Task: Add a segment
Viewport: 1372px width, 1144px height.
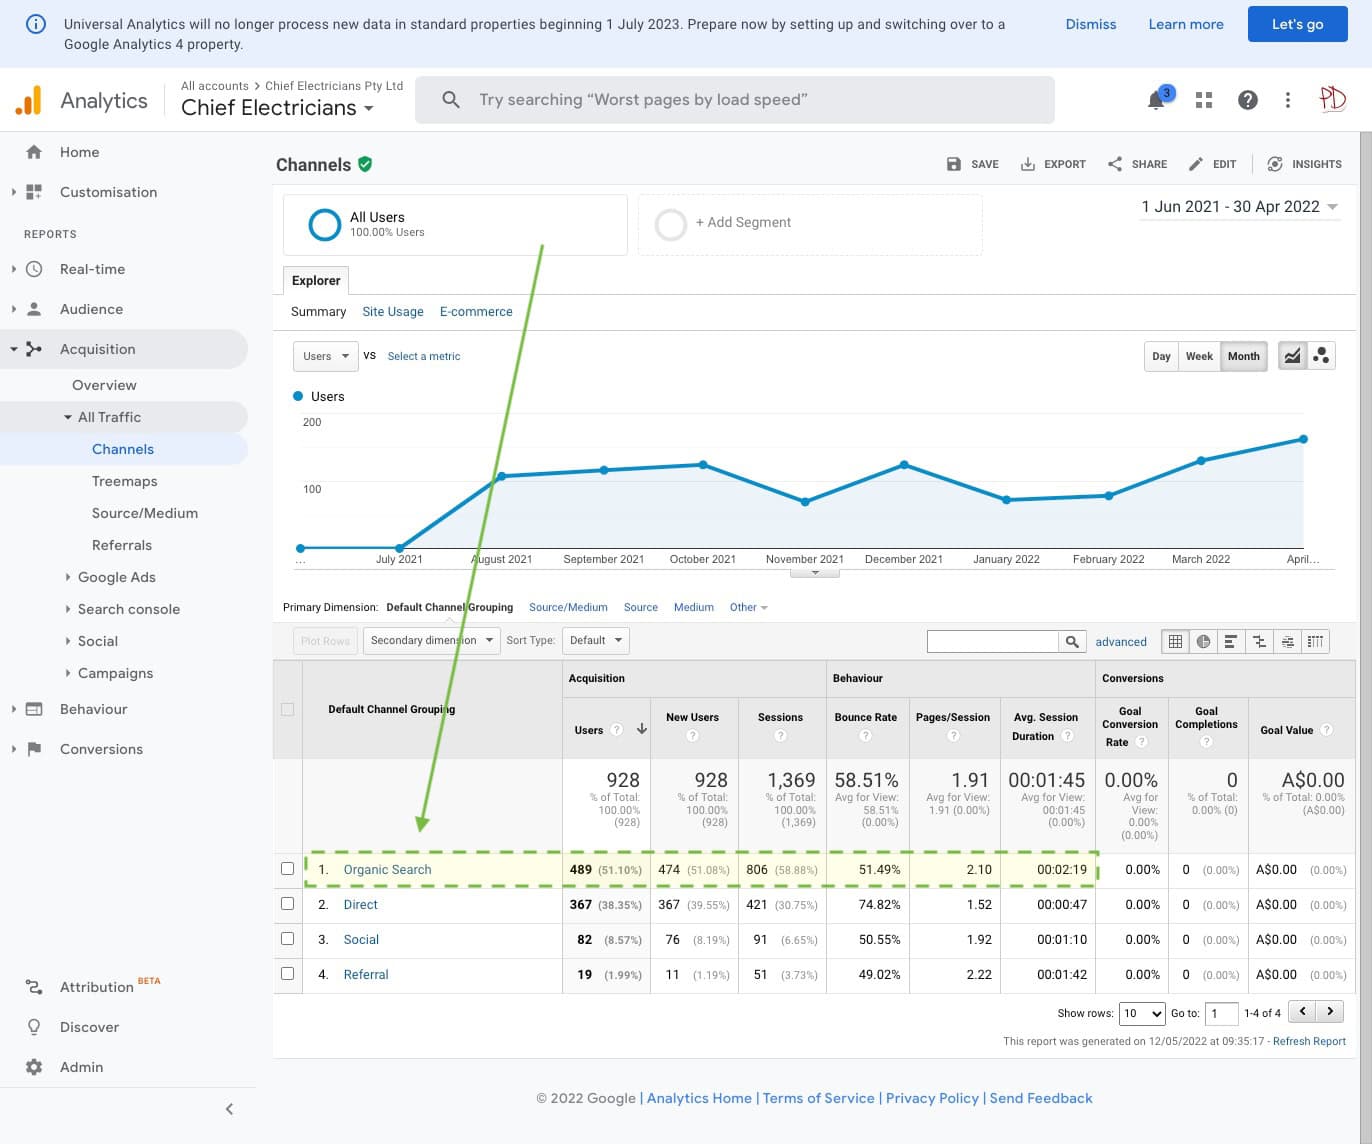Action: 810,223
